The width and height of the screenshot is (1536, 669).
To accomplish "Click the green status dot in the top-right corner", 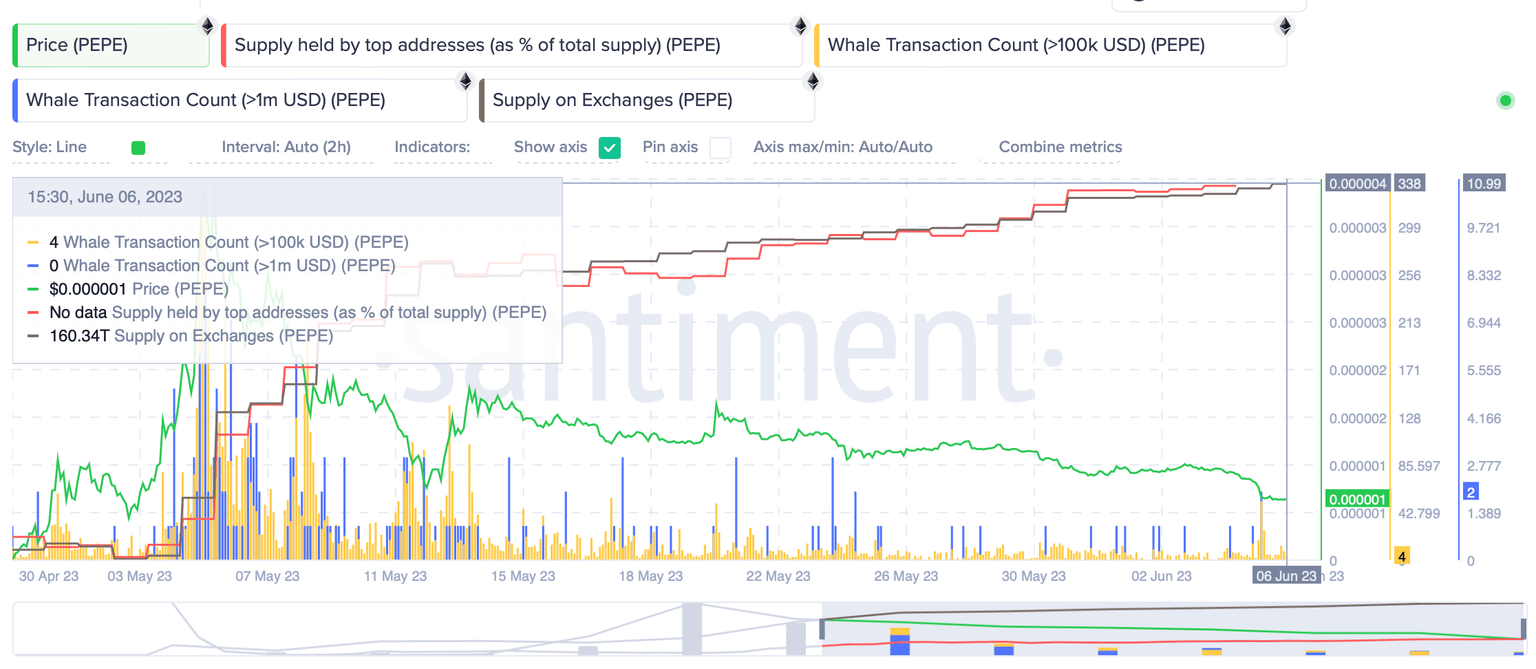I will [1505, 100].
